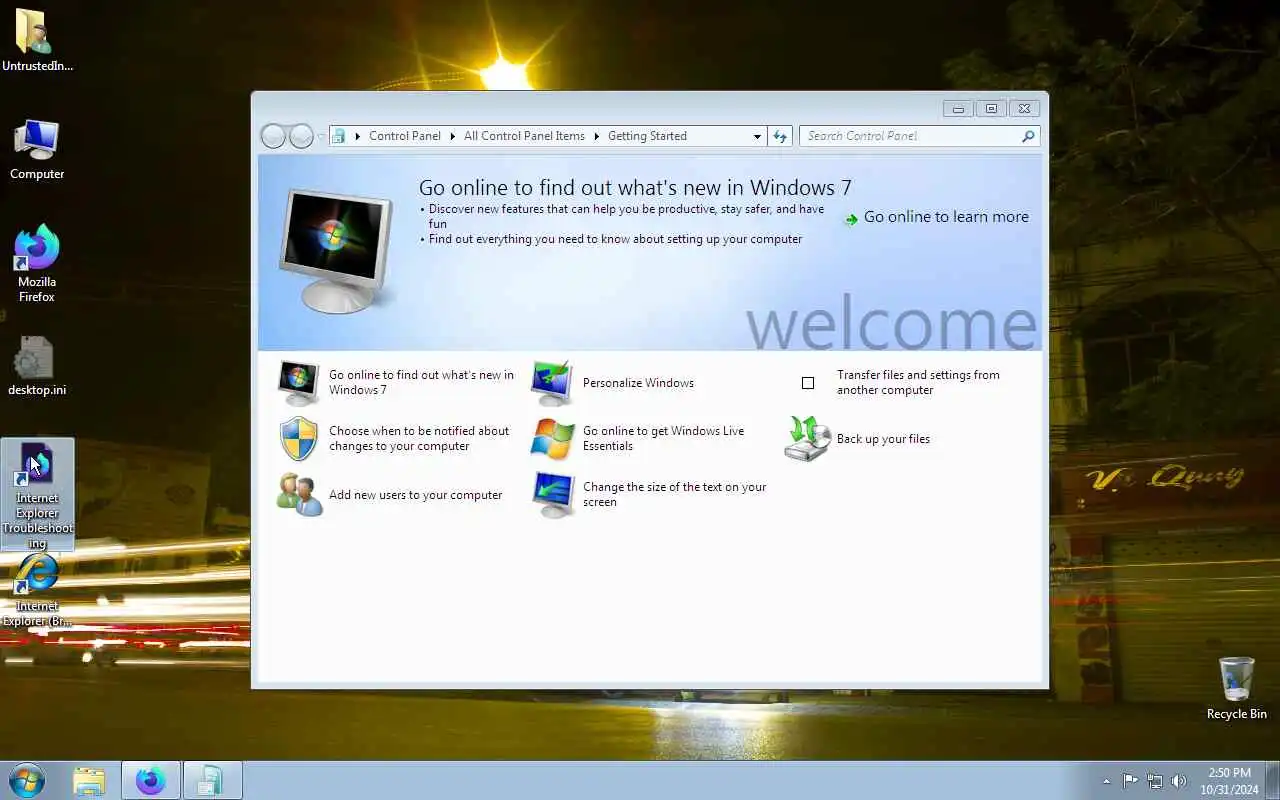
Task: Click the Getting Started breadcrumb
Action: point(647,136)
